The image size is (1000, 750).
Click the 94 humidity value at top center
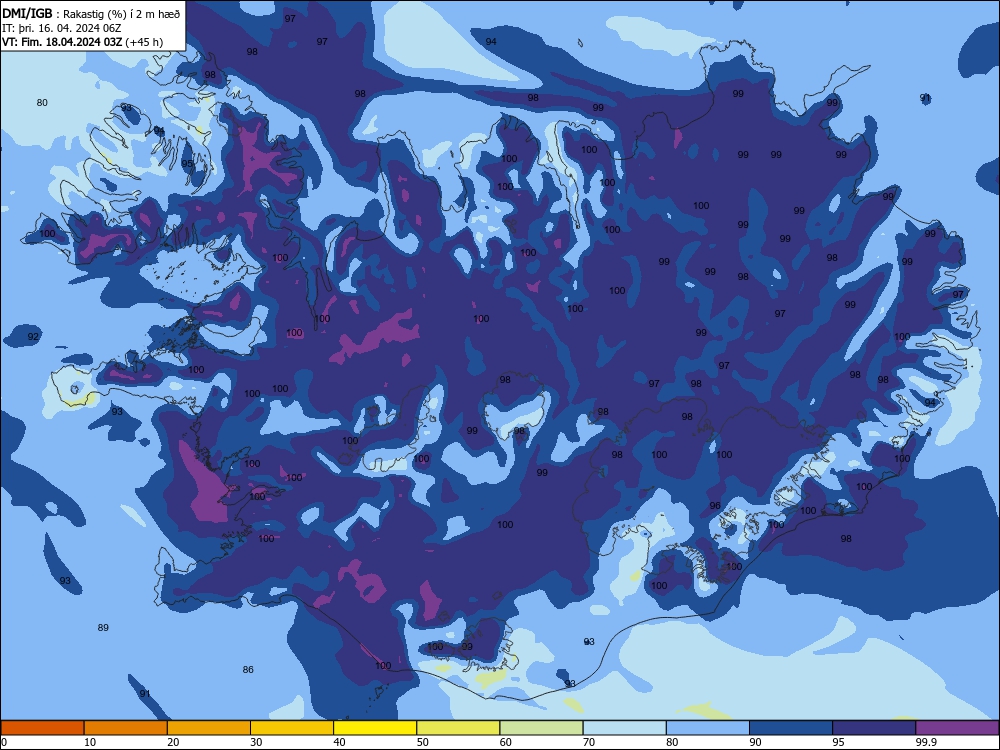point(491,41)
